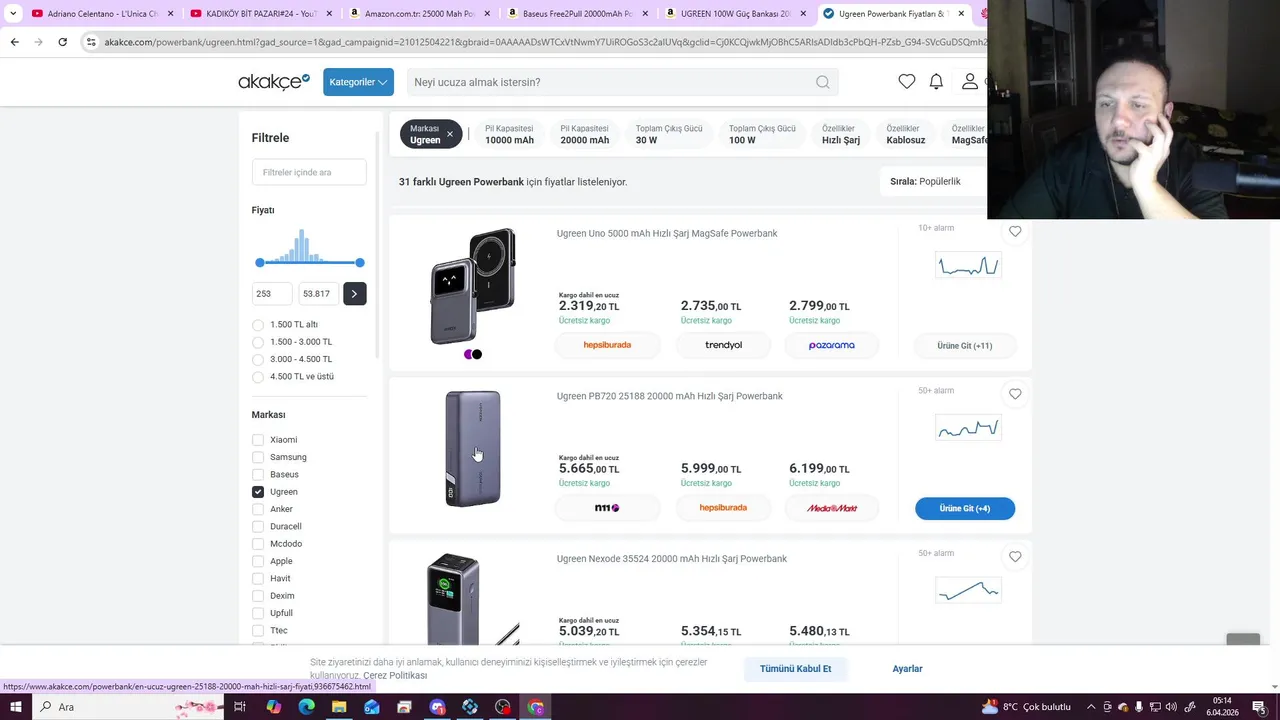This screenshot has width=1280, height=720.
Task: Select the Pil Kapasitesi 20000 mAh filter
Action: click(x=584, y=134)
